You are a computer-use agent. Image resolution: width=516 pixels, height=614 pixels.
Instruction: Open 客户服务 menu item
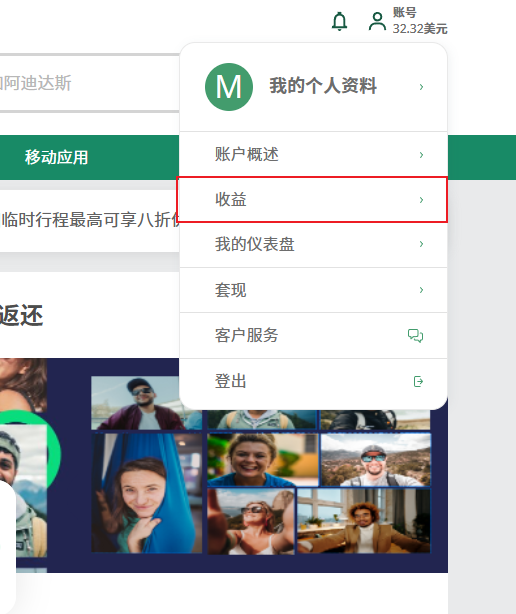(313, 336)
